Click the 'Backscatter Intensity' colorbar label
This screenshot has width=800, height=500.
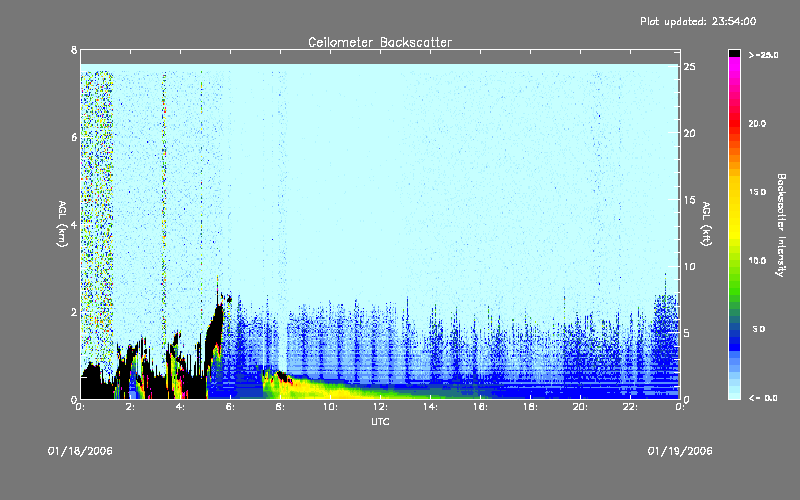pyautogui.click(x=781, y=225)
